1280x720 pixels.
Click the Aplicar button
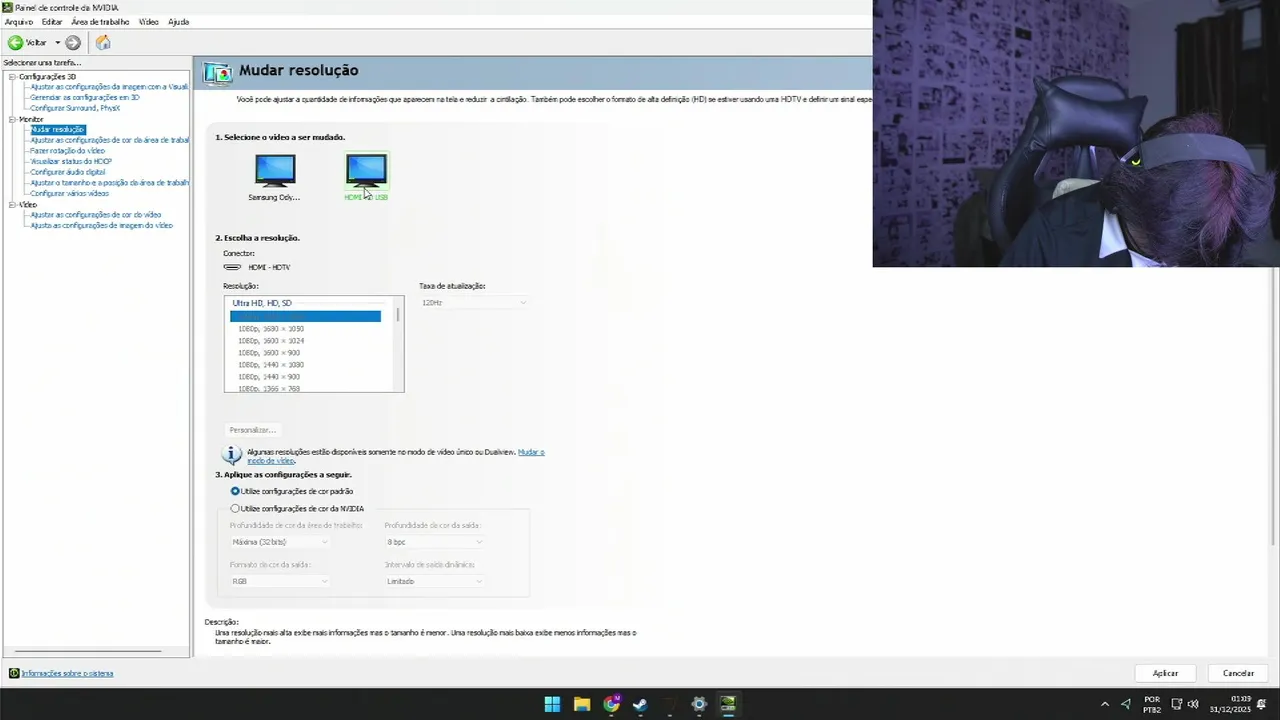[x=1165, y=673]
